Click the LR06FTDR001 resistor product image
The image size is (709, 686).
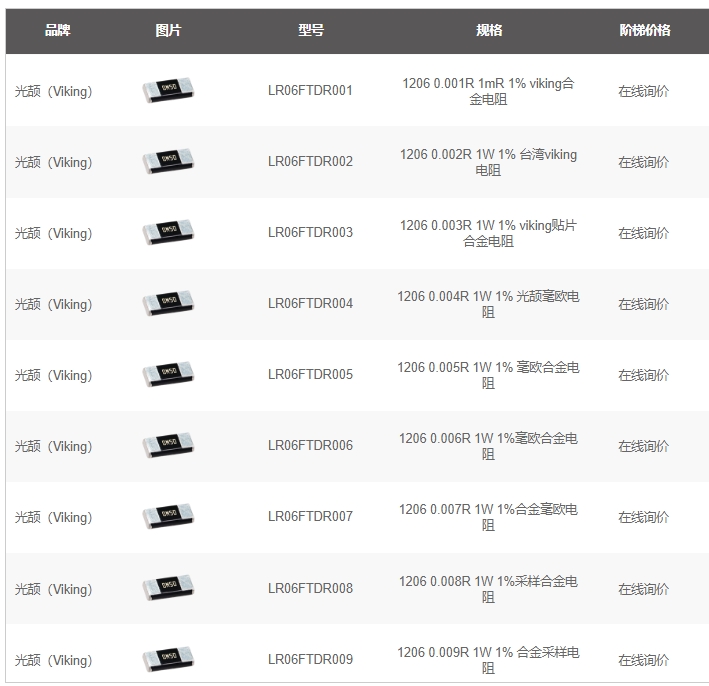pyautogui.click(x=168, y=90)
